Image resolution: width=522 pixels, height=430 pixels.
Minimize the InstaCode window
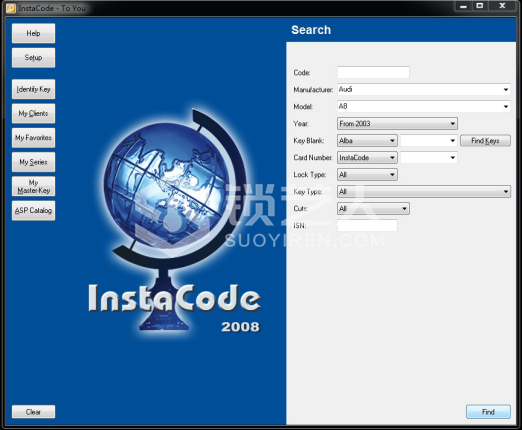463,6
